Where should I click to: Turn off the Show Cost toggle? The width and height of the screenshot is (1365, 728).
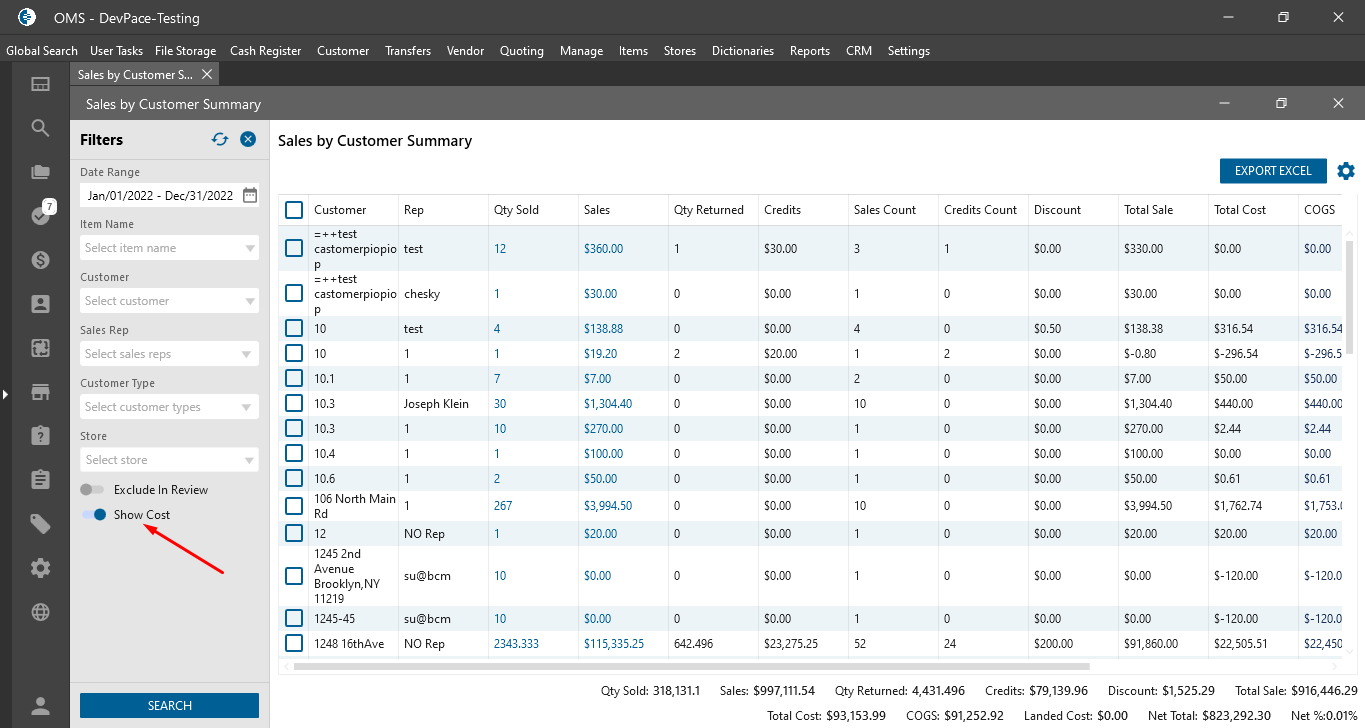[x=94, y=515]
